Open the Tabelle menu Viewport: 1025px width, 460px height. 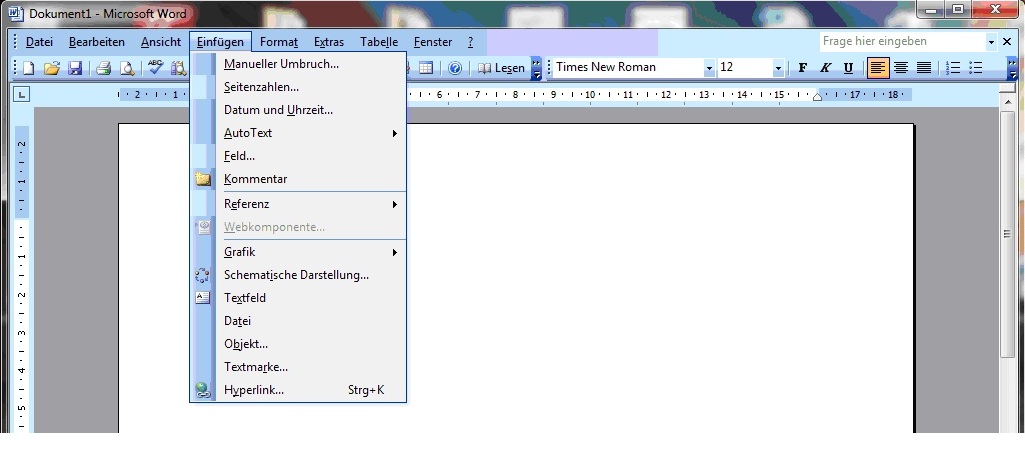point(379,42)
